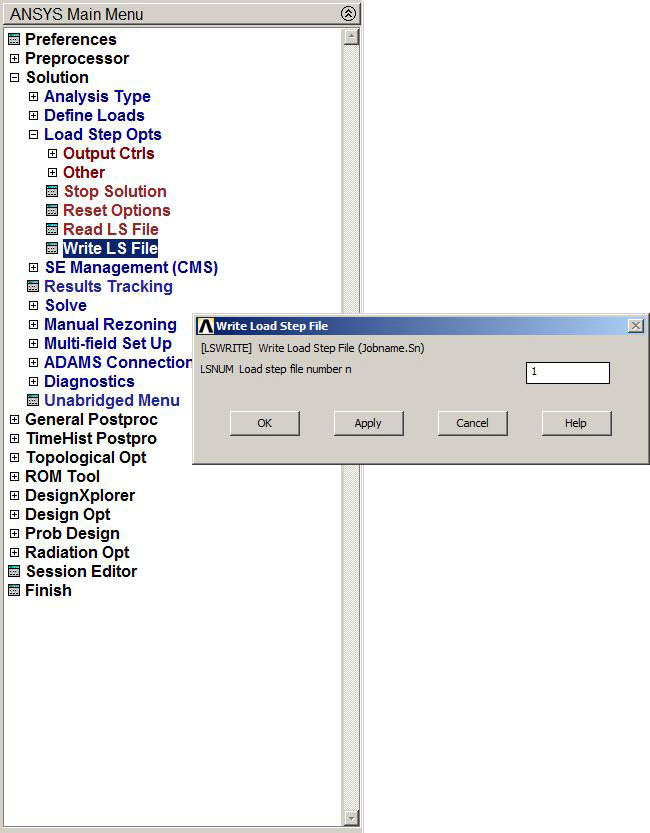Collapse the Load Step Opts node

pyautogui.click(x=33, y=135)
